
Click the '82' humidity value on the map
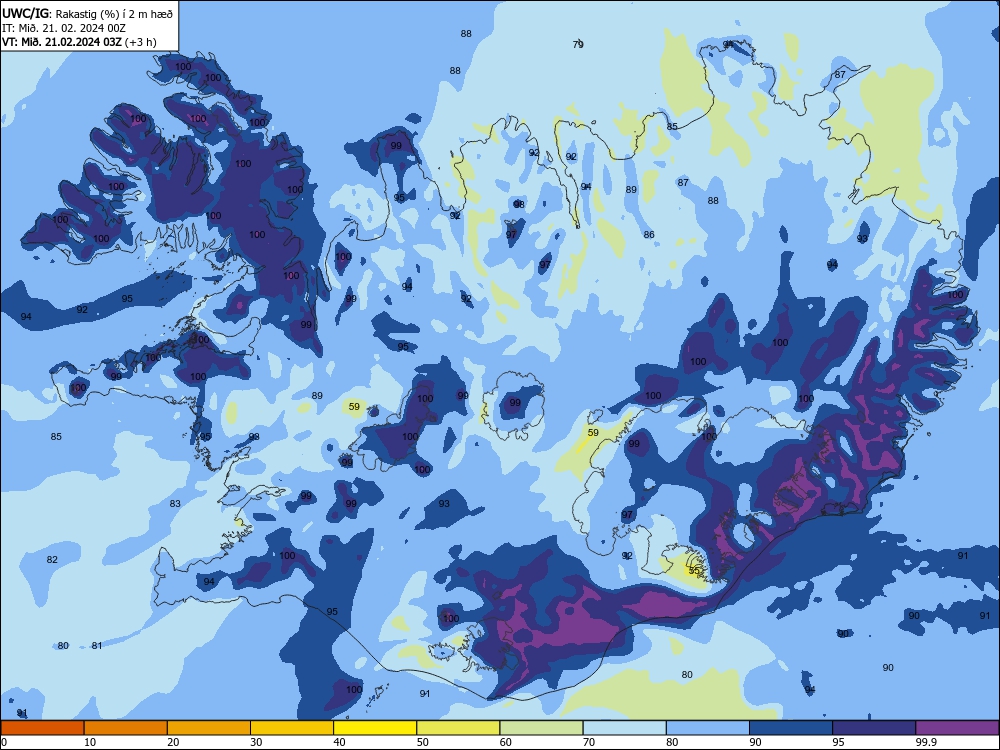[x=52, y=559]
